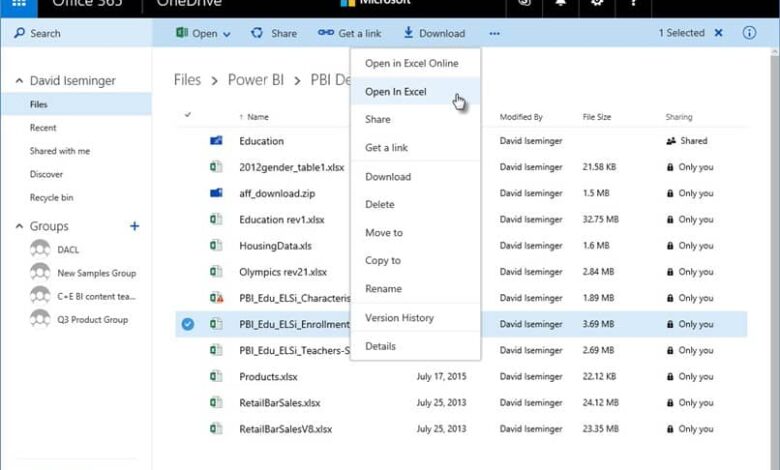The width and height of the screenshot is (780, 470).
Task: Click the Education rev1.xlsx Excel icon
Action: point(216,219)
